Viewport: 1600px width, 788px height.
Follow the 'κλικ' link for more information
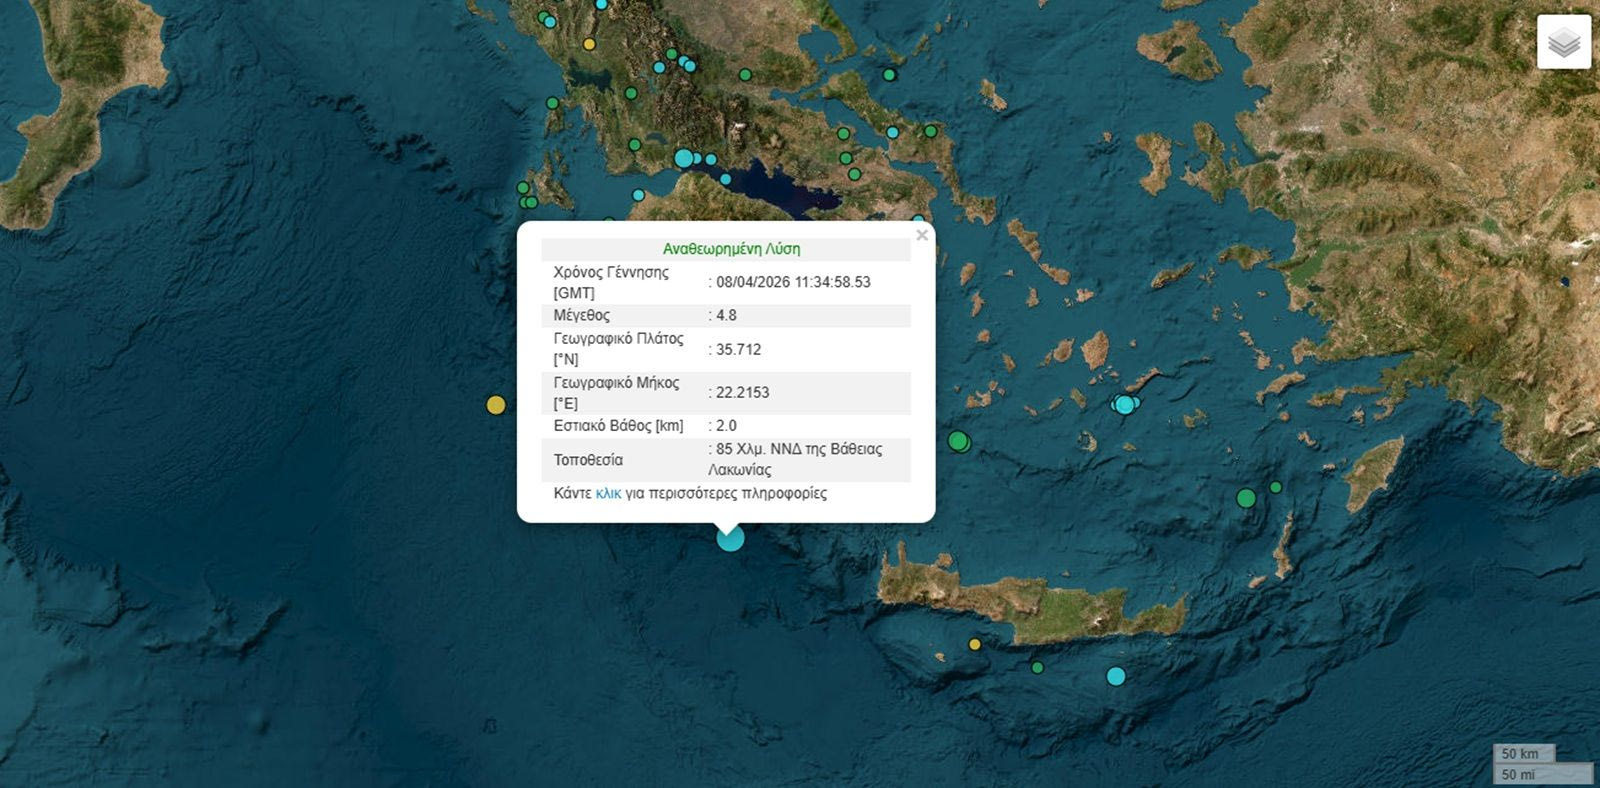tap(608, 493)
